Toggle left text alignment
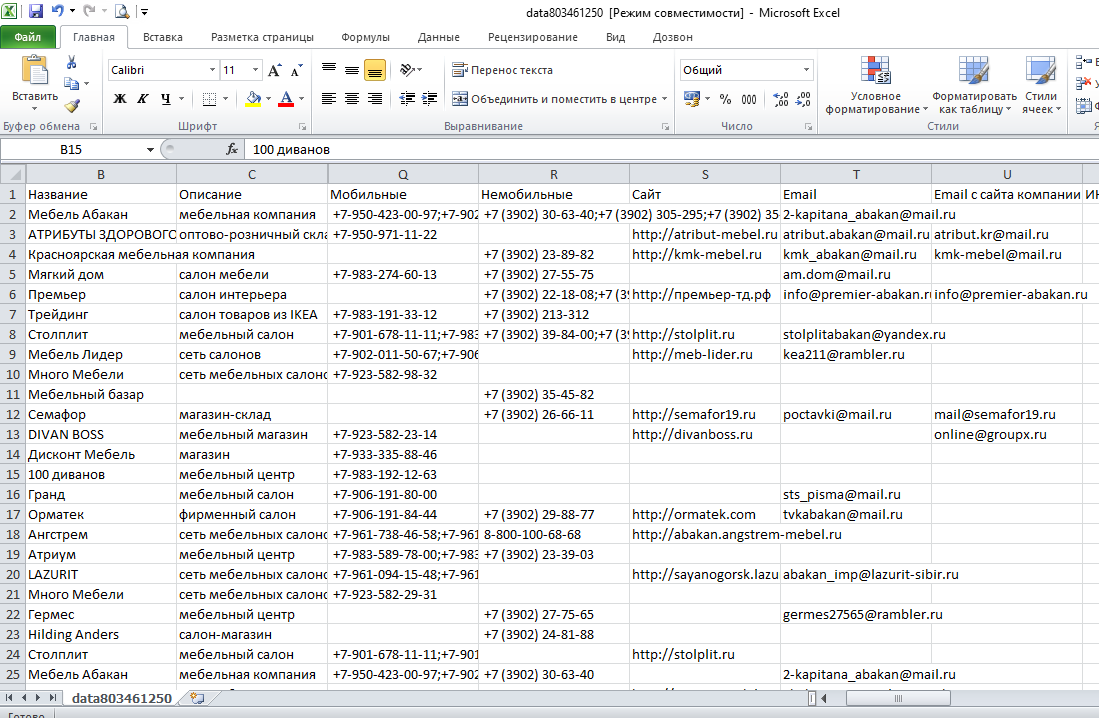The width and height of the screenshot is (1099, 718). [x=329, y=99]
